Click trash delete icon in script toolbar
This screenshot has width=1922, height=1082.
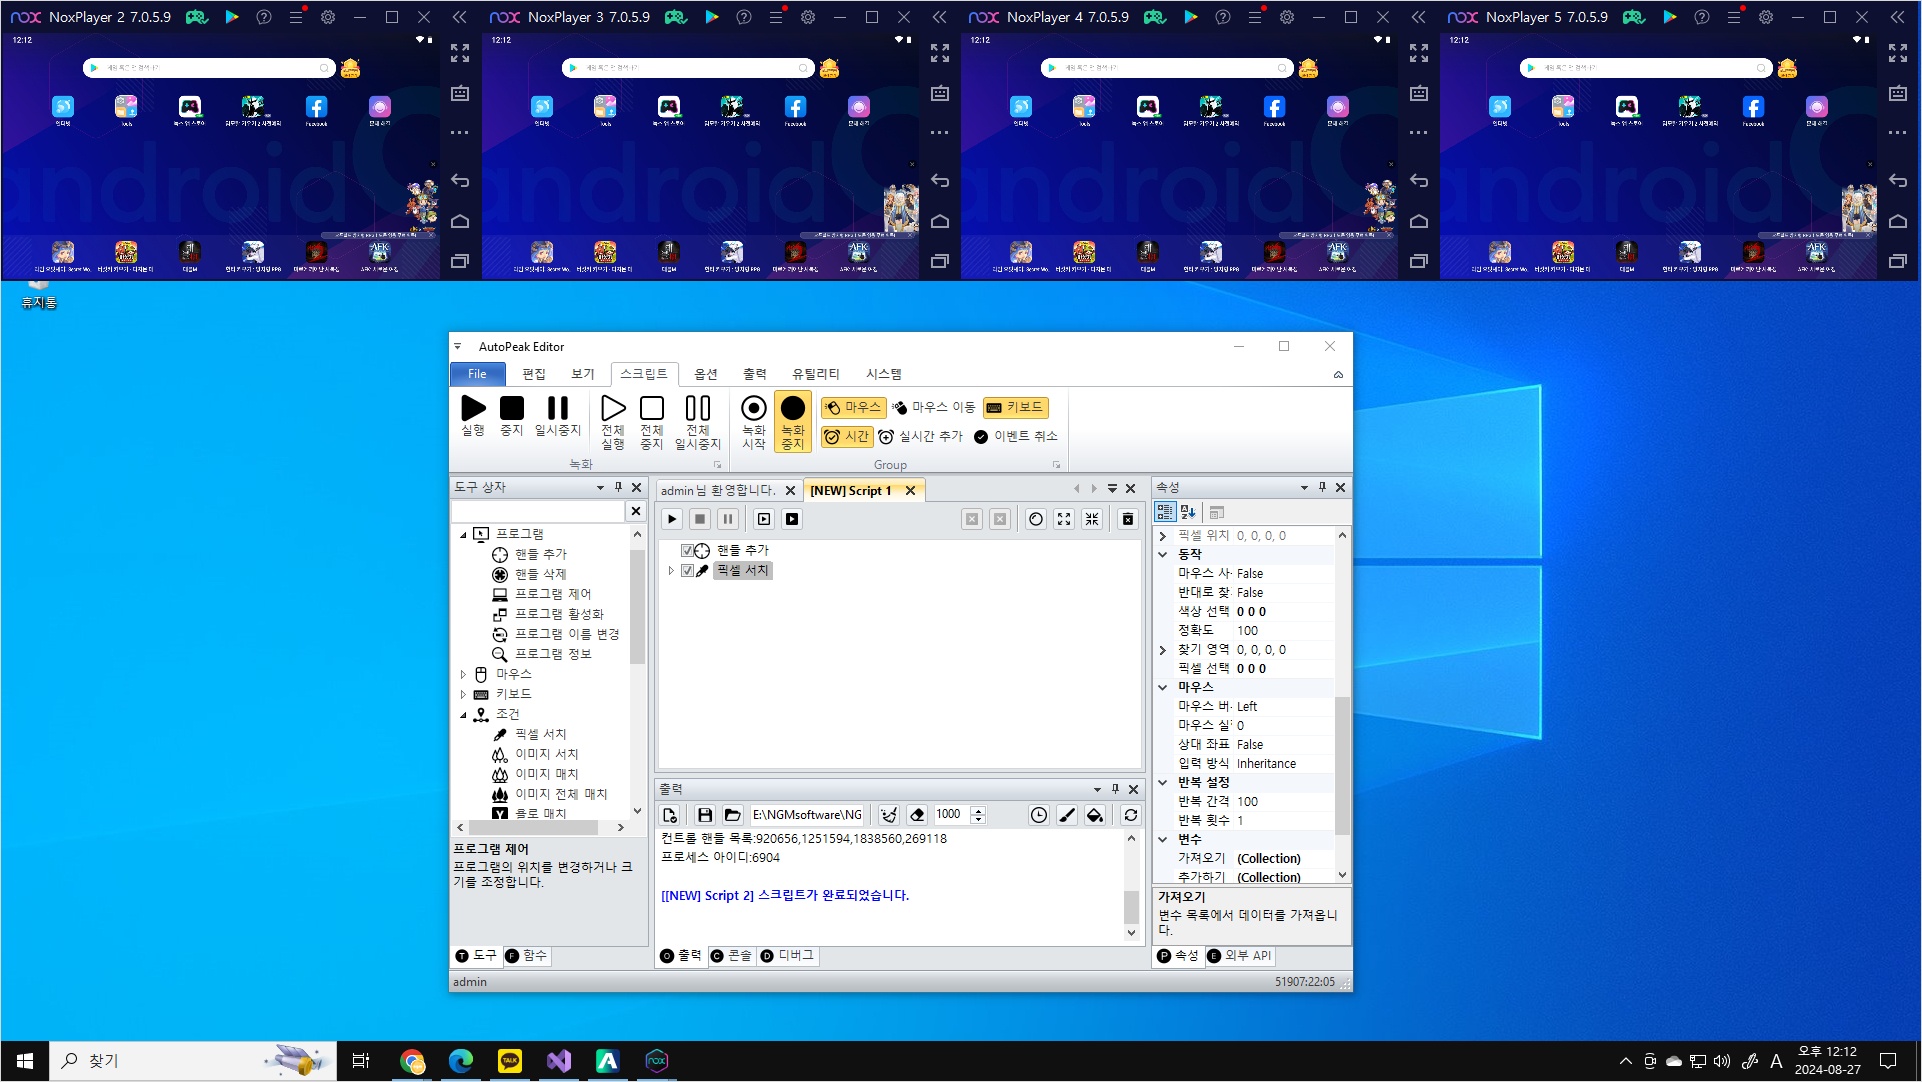1128,519
